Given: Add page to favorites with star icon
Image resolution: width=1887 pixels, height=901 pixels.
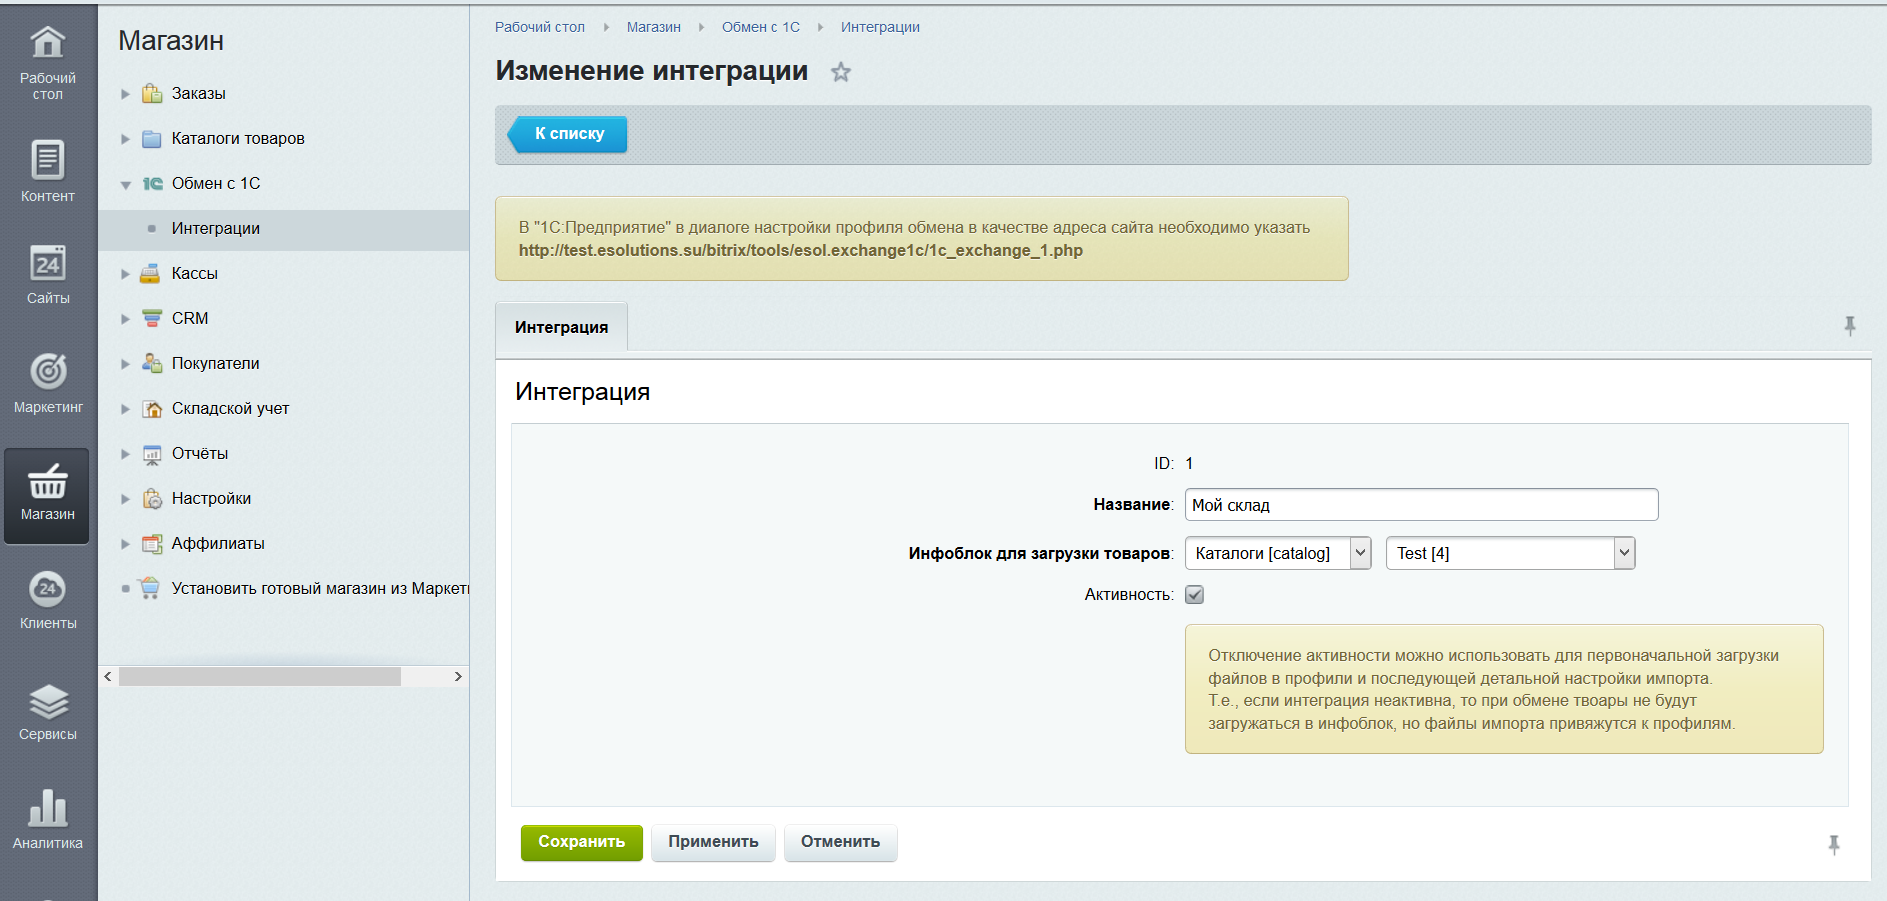Looking at the screenshot, I should pyautogui.click(x=841, y=72).
